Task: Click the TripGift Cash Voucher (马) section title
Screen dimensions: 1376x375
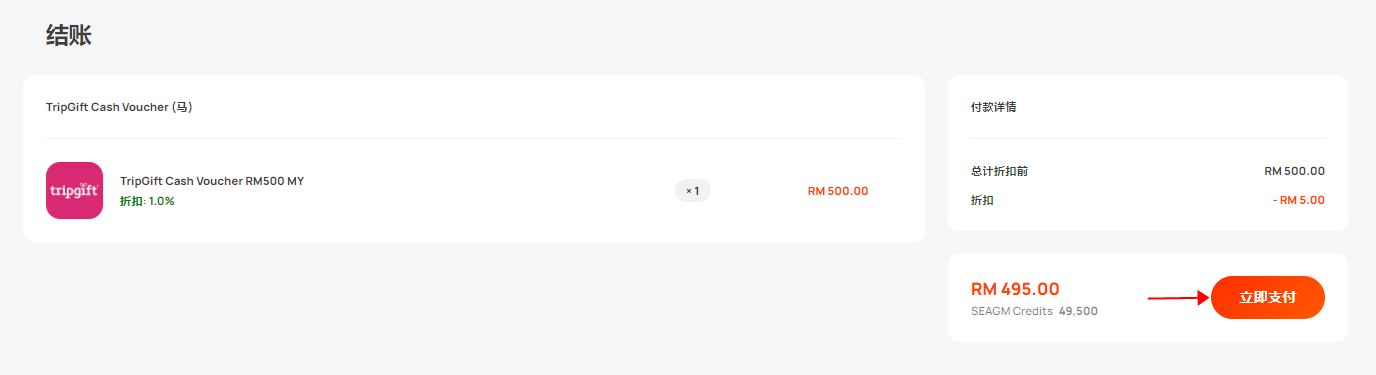Action: (x=119, y=107)
